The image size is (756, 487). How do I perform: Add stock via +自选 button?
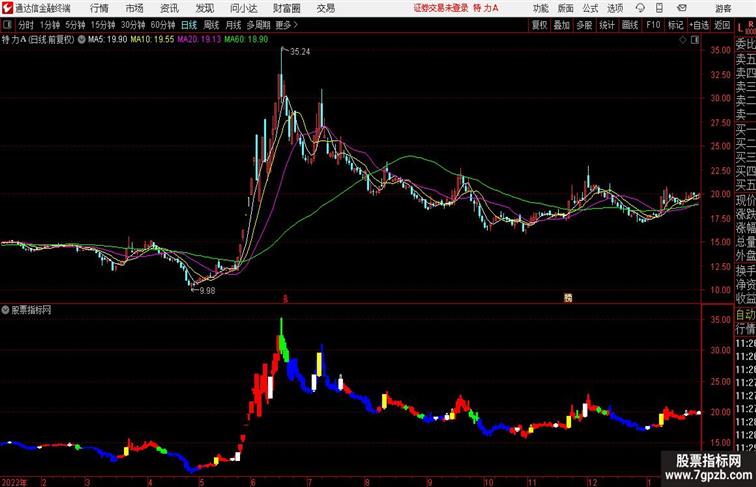(699, 25)
